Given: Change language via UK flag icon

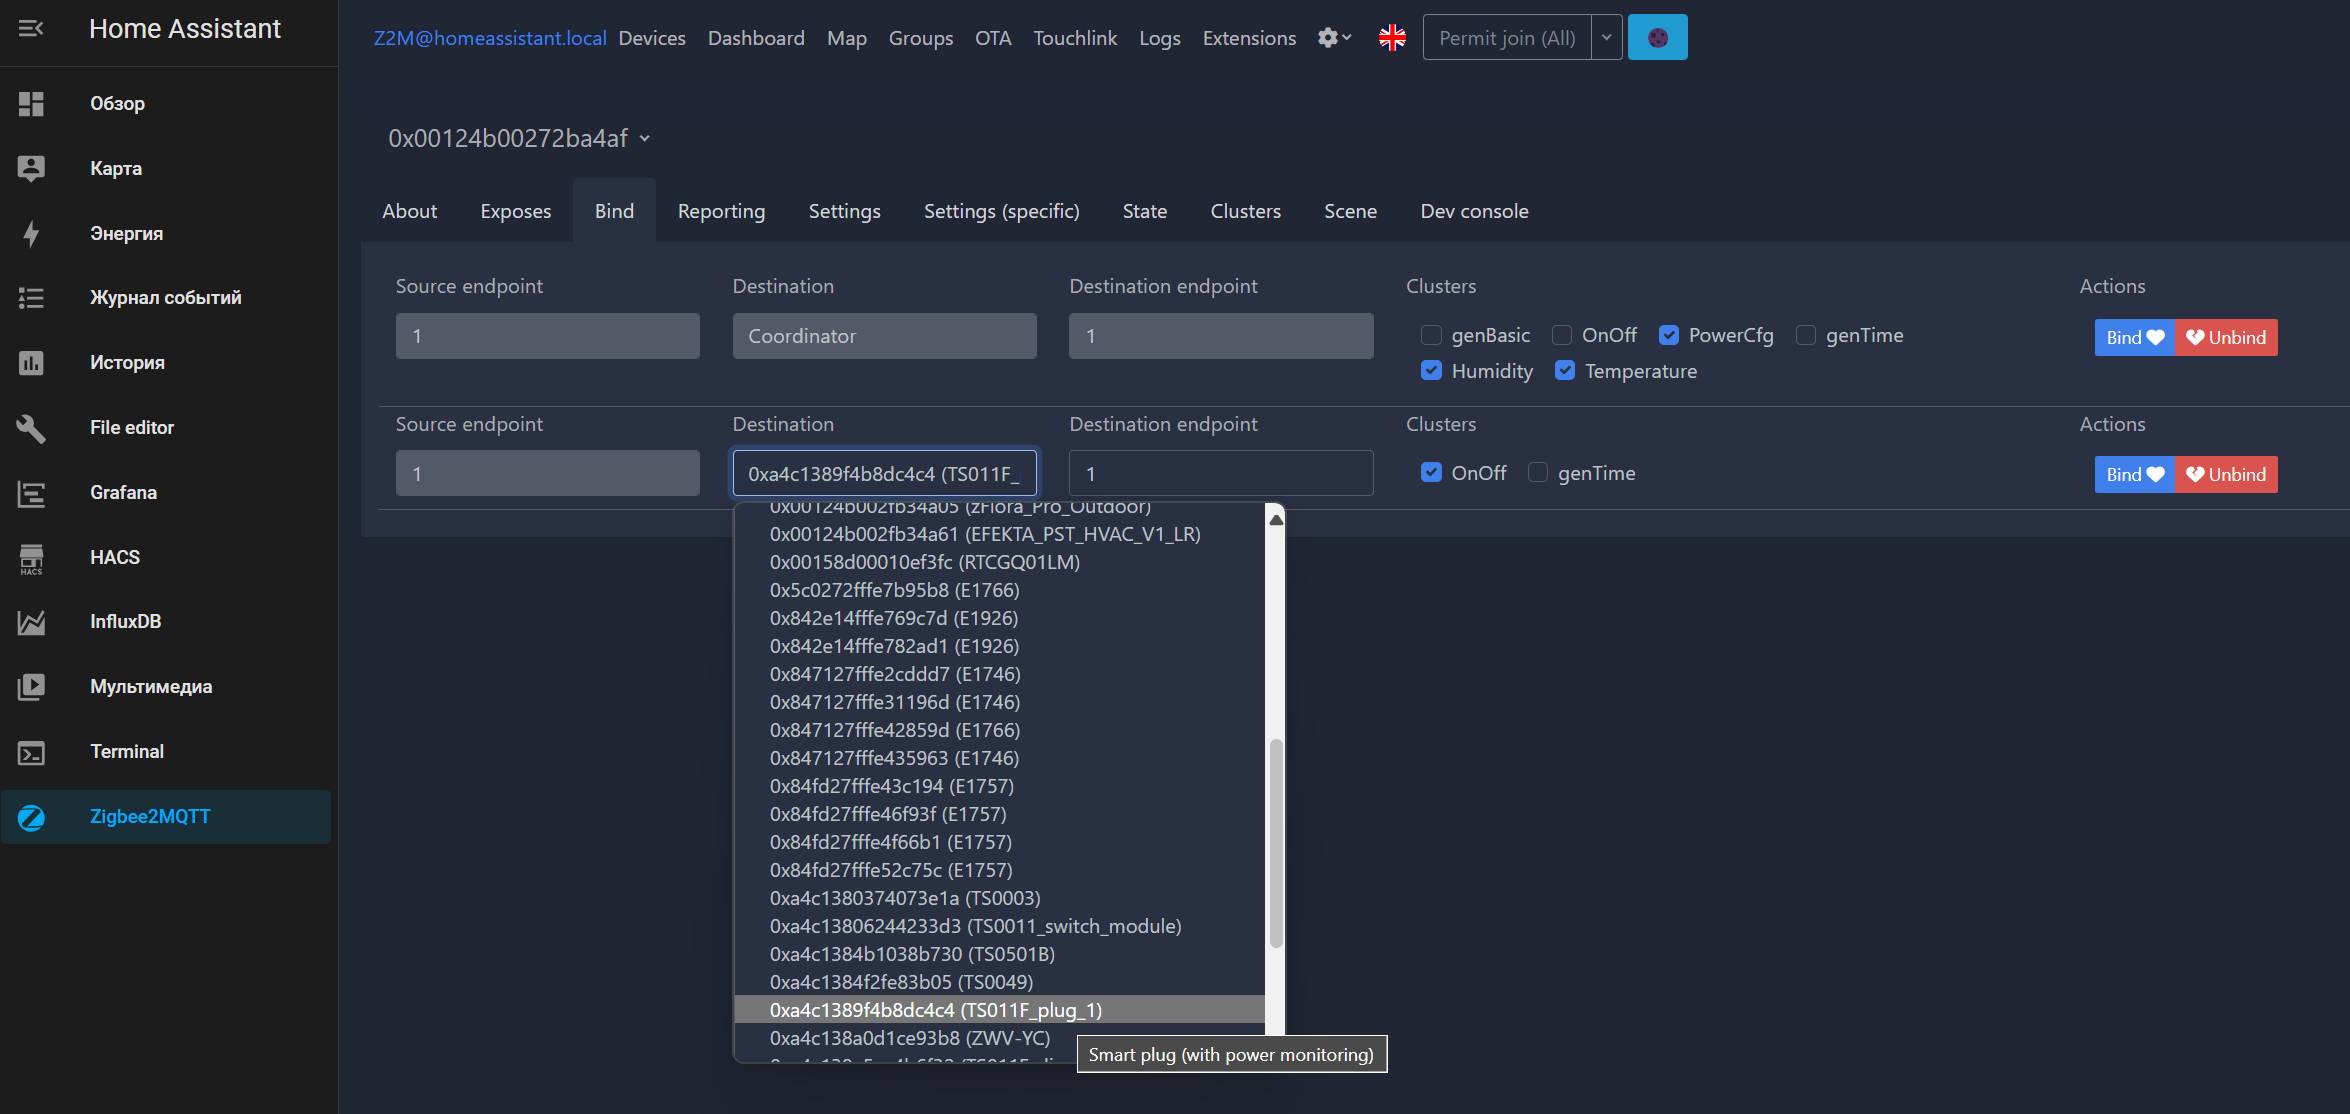Looking at the screenshot, I should click(1392, 38).
